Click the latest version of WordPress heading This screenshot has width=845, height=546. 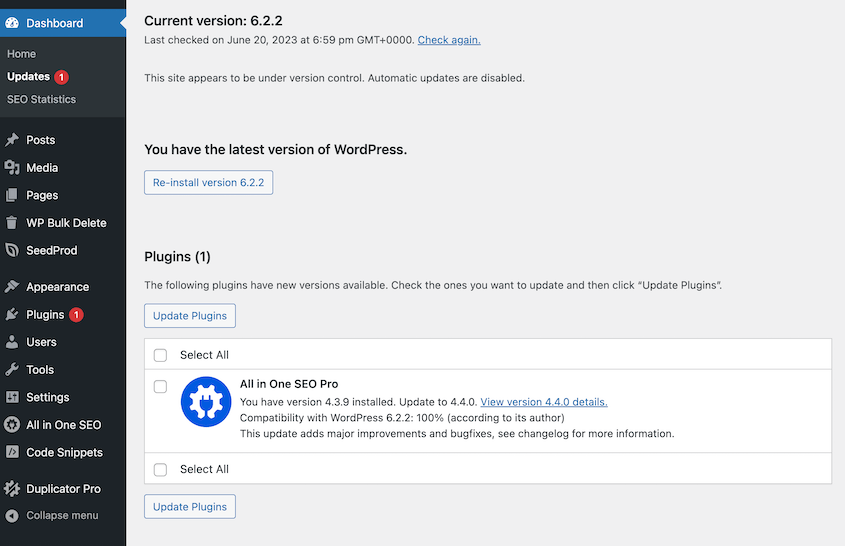275,149
